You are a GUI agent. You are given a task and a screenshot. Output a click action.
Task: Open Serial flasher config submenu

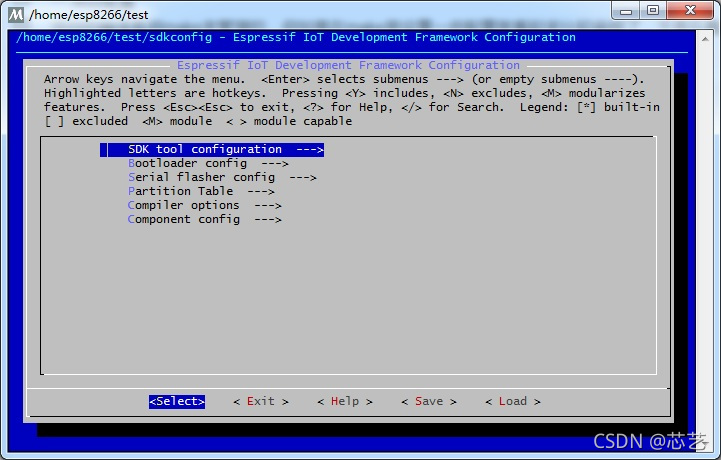pos(222,177)
